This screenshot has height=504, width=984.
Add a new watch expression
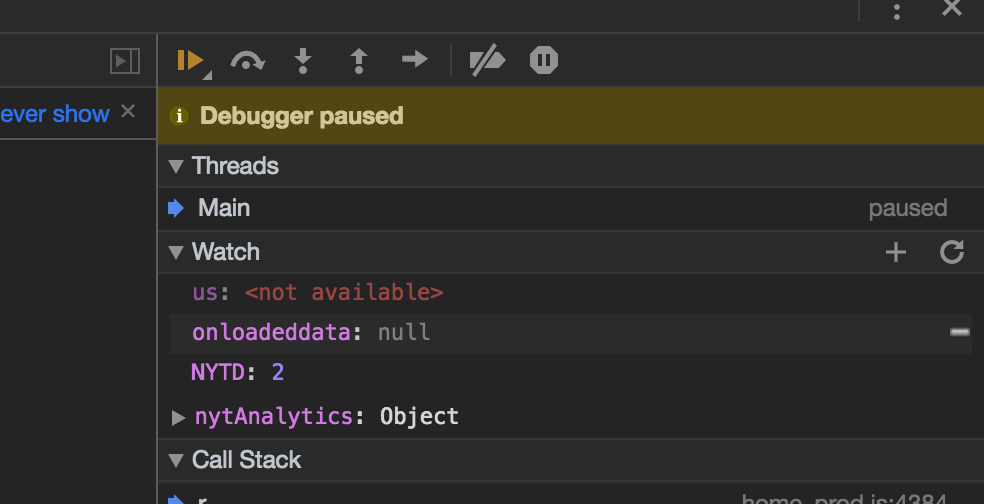896,253
